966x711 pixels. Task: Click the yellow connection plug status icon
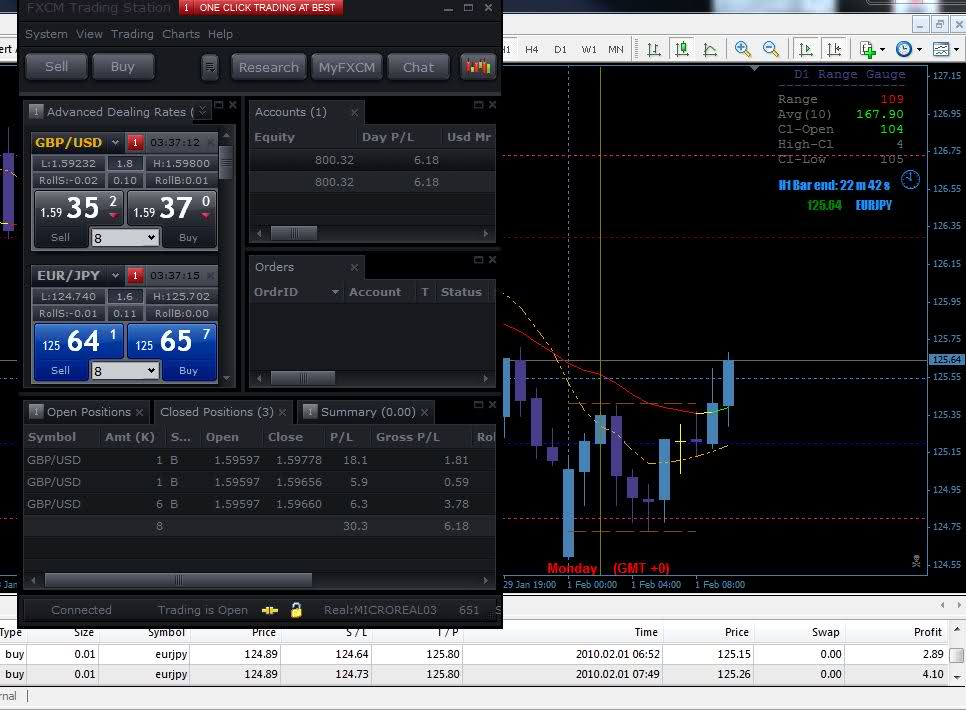270,610
